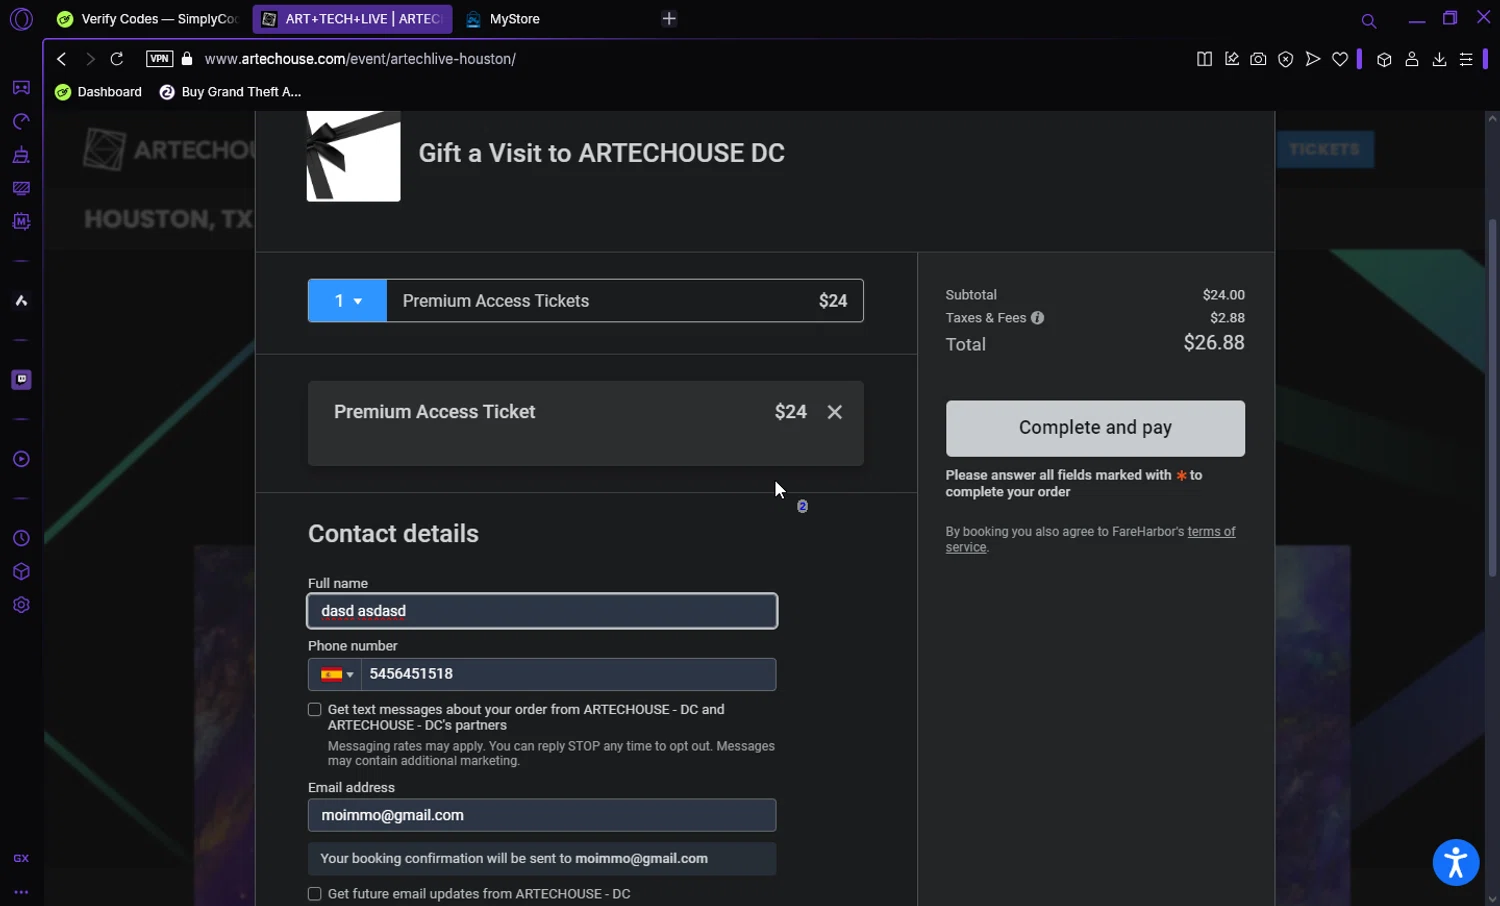Select the ART+TECH+LIVE | ARTECHOUSE tab
The width and height of the screenshot is (1500, 906).
coord(352,19)
